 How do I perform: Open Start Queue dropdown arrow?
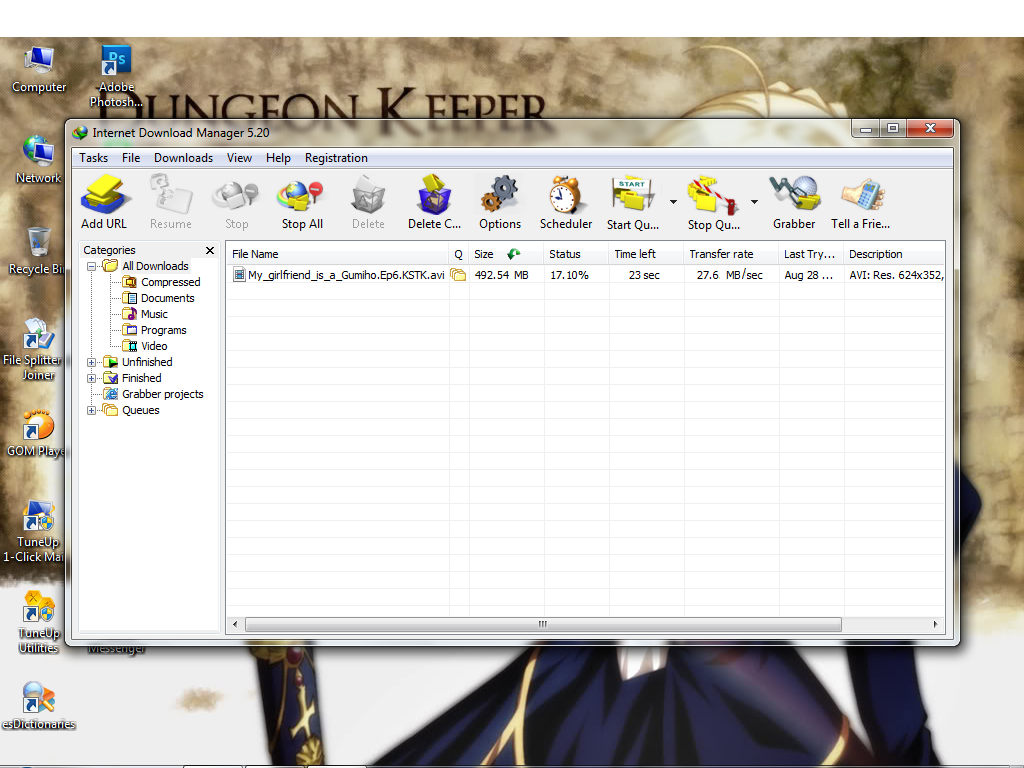click(x=673, y=202)
